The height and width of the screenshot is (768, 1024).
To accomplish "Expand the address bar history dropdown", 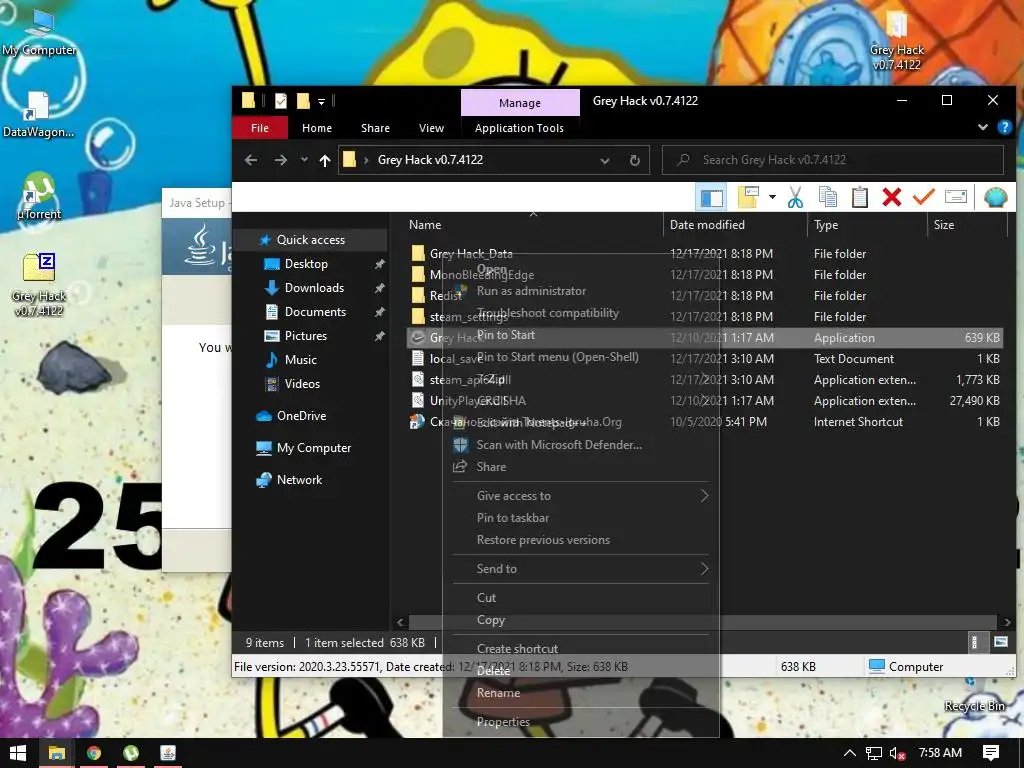I will click(605, 160).
